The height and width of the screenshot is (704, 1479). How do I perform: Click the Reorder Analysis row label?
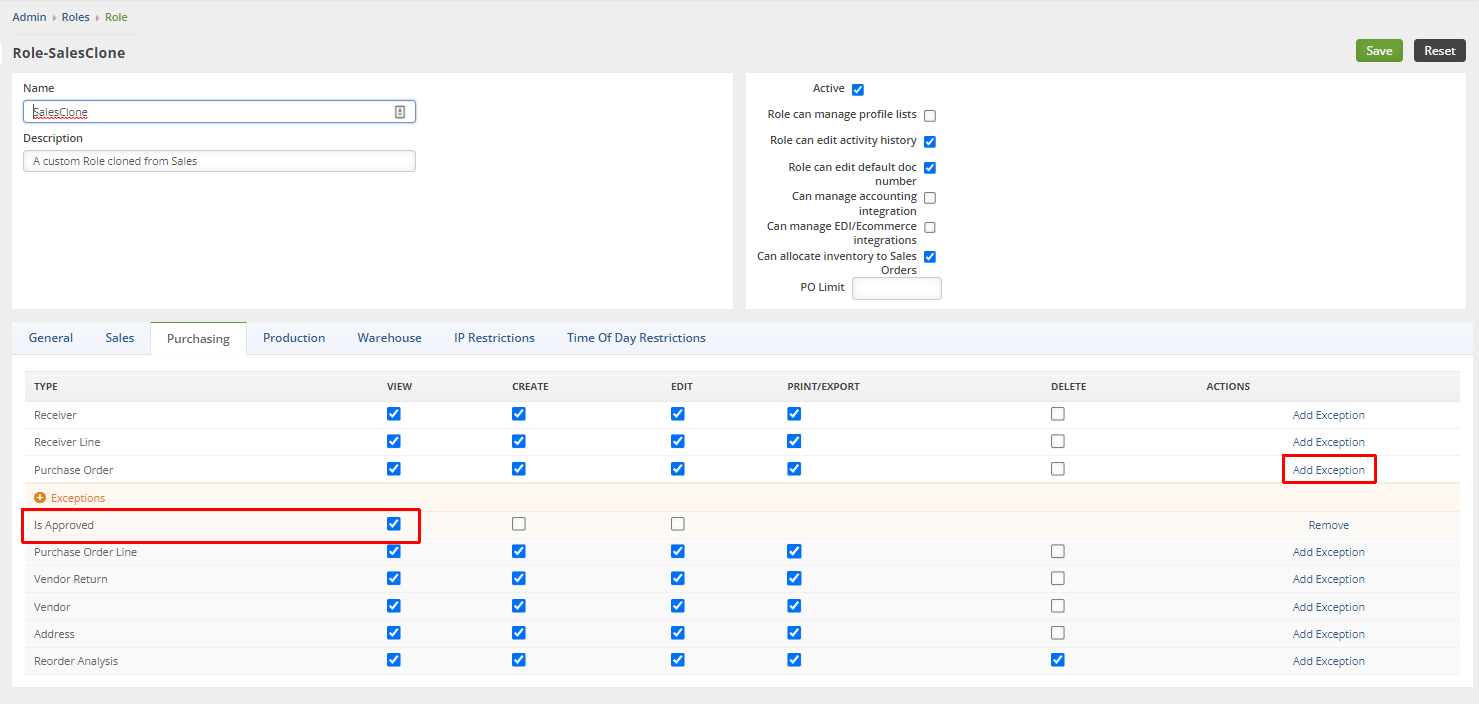point(76,661)
